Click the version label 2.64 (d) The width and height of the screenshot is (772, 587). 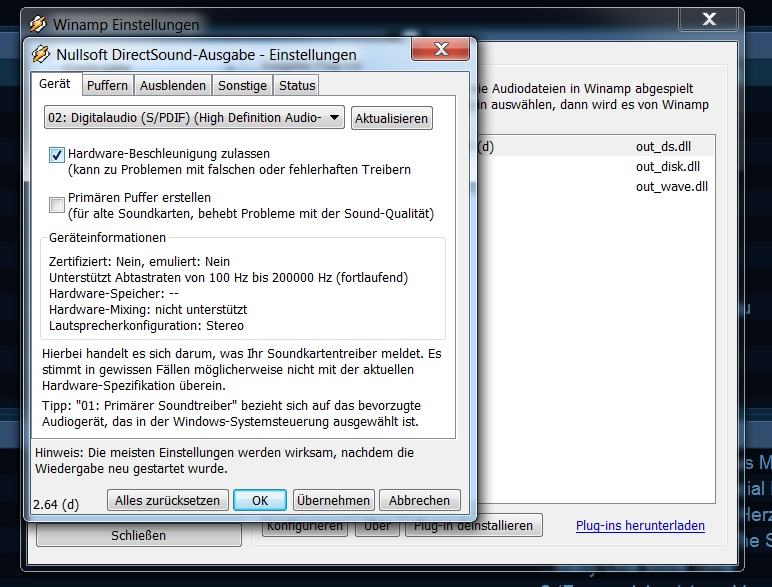56,504
